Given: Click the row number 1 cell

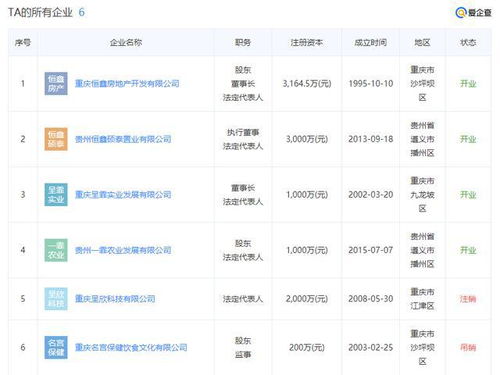Looking at the screenshot, I should pos(23,83).
